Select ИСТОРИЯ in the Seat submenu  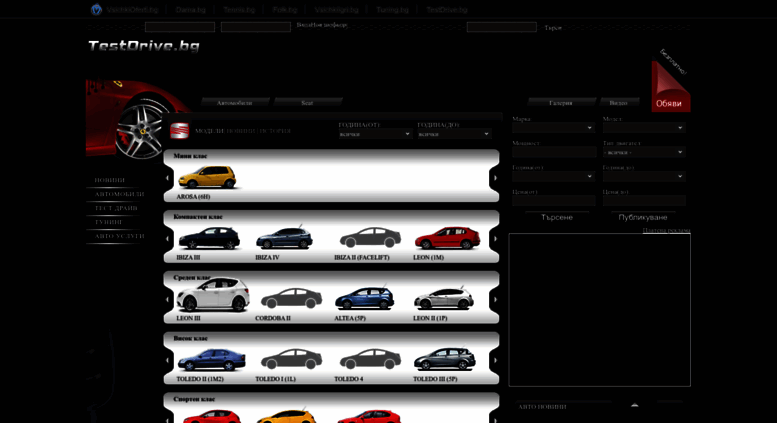click(x=275, y=131)
